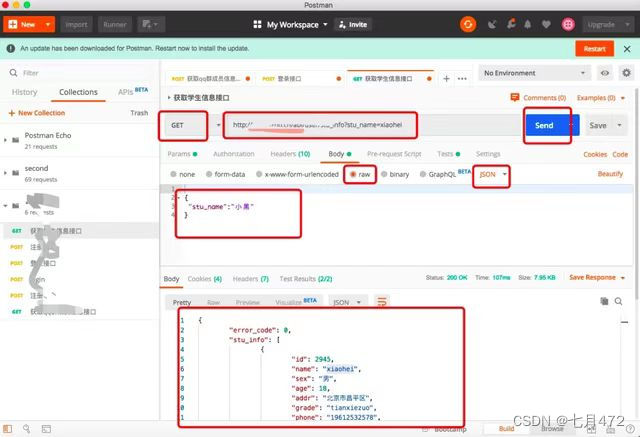Open the raw body JSON format dropdown
This screenshot has width=640, height=437.
[x=493, y=175]
